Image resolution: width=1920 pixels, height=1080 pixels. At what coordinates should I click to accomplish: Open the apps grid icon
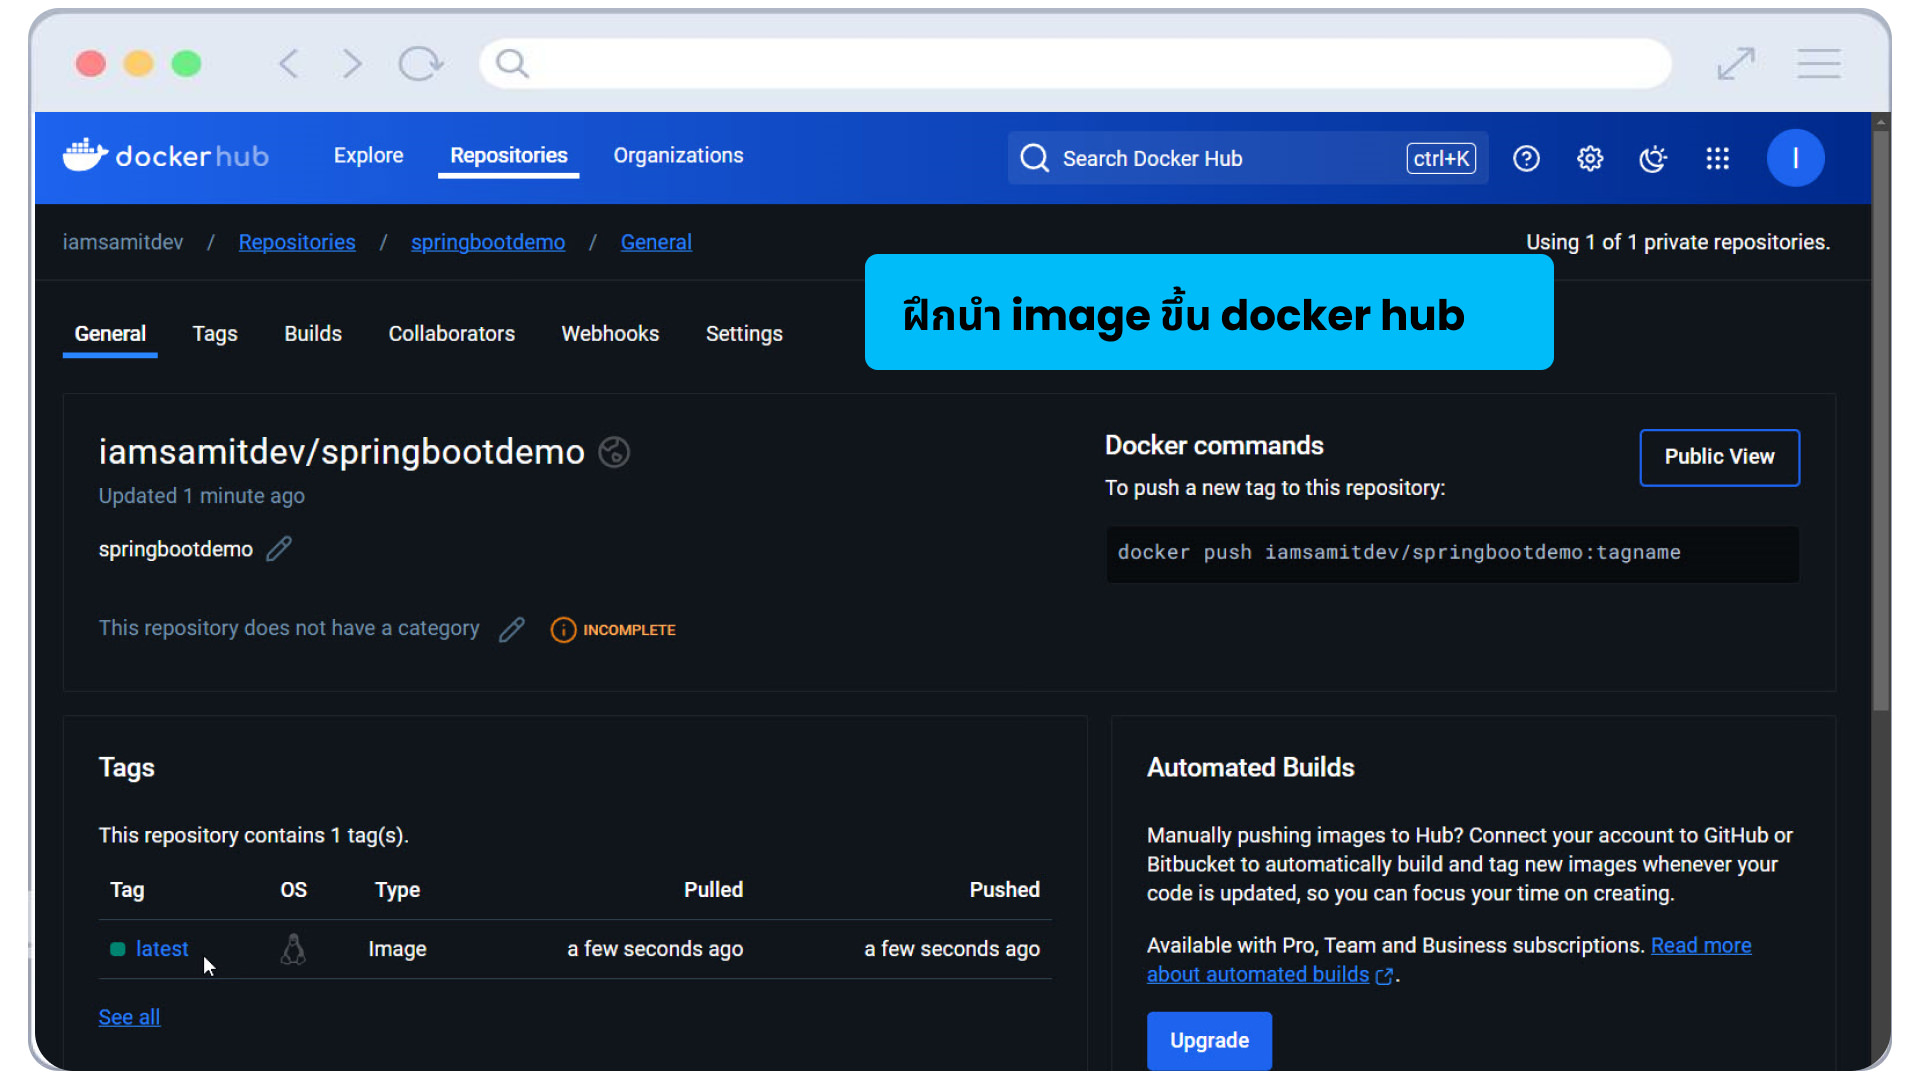click(1718, 158)
